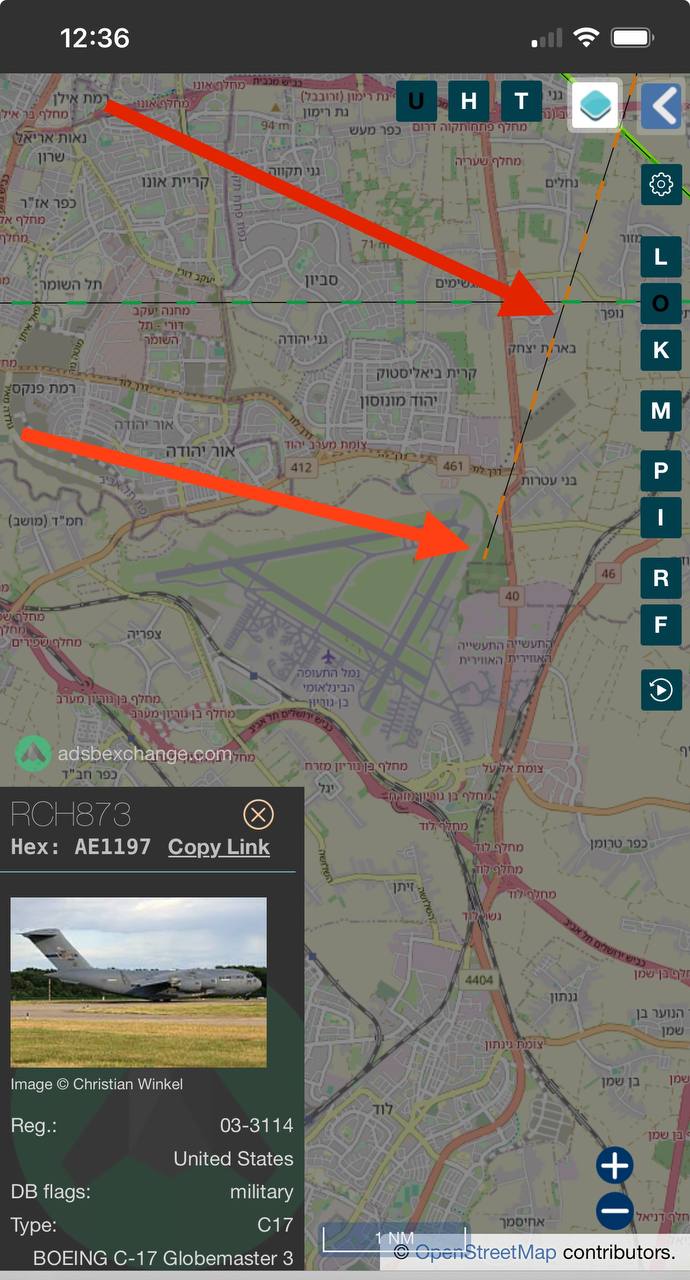Toggle the T button in top bar
The image size is (690, 1280).
click(x=521, y=101)
